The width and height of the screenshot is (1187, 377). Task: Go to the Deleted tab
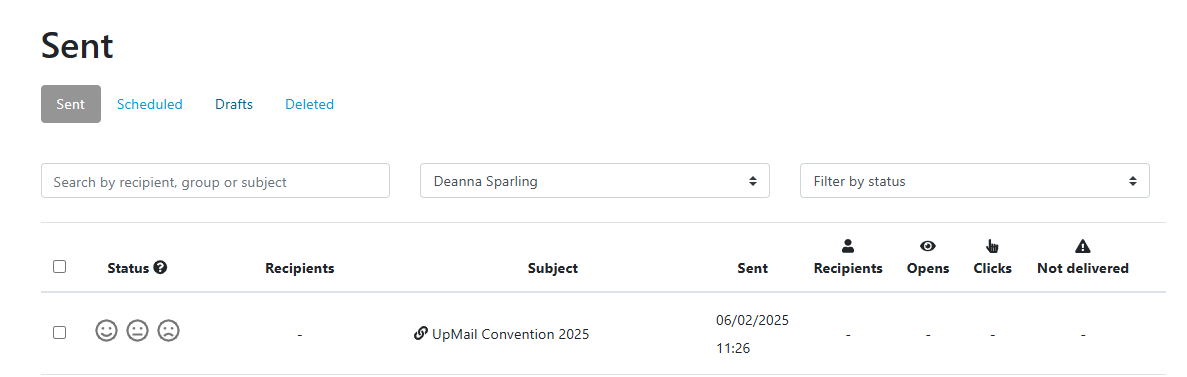tap(310, 104)
